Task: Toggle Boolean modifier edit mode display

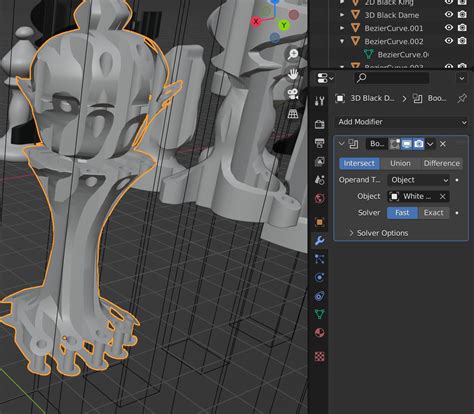Action: [x=395, y=144]
